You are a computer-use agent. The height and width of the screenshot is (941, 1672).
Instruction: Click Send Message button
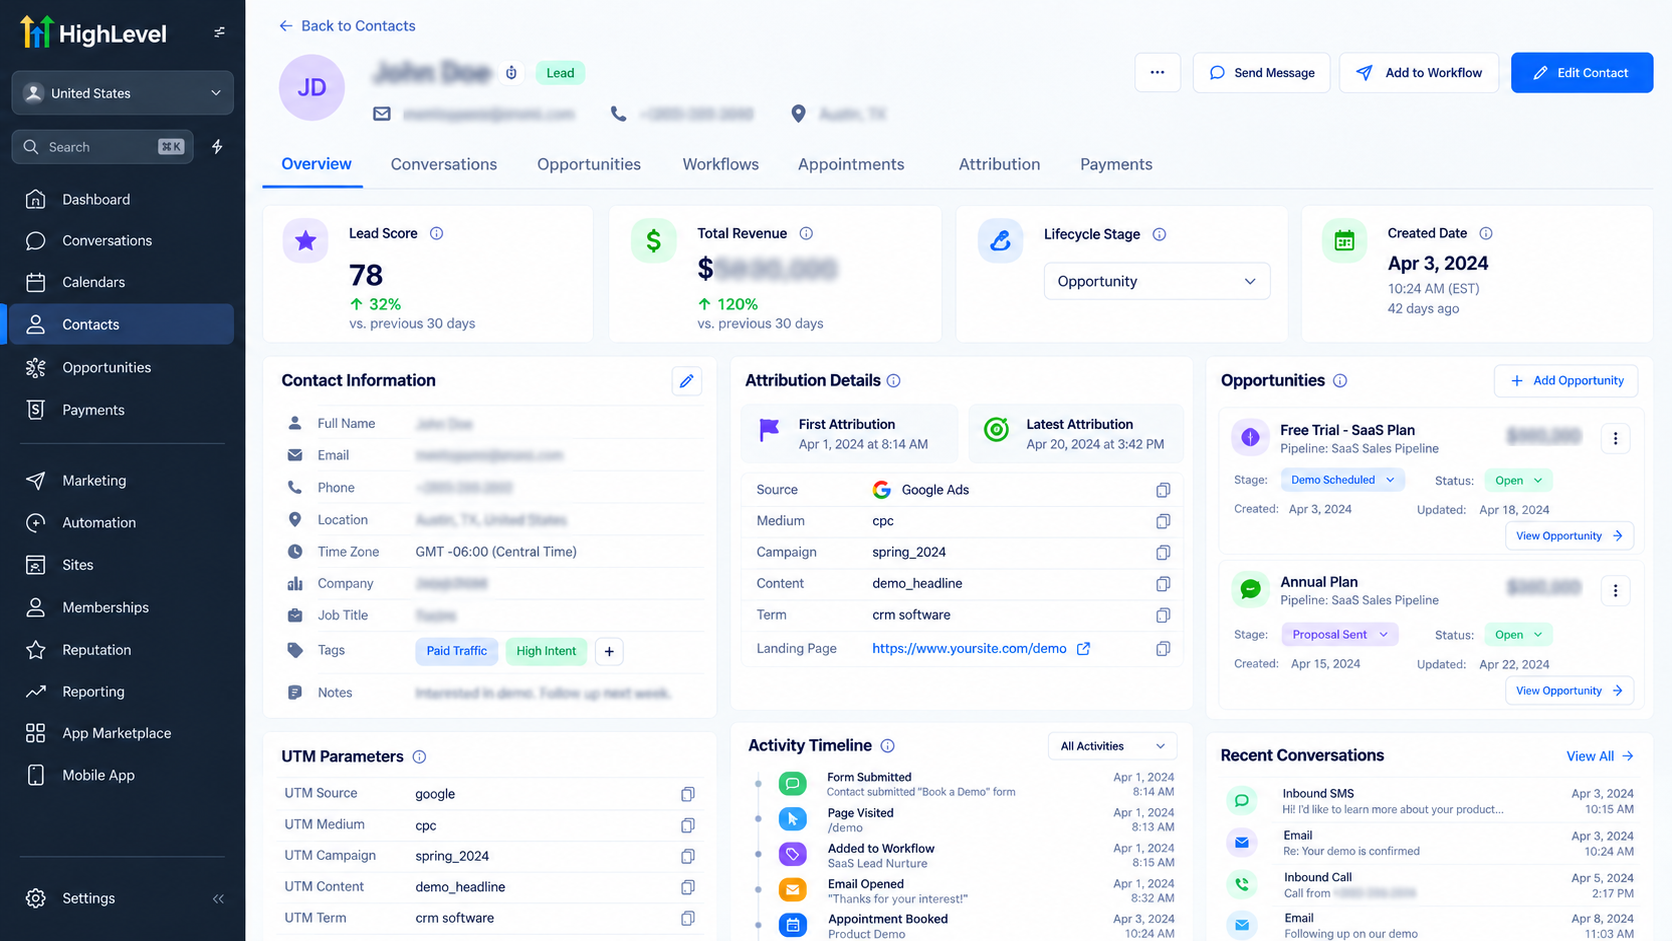click(1261, 72)
